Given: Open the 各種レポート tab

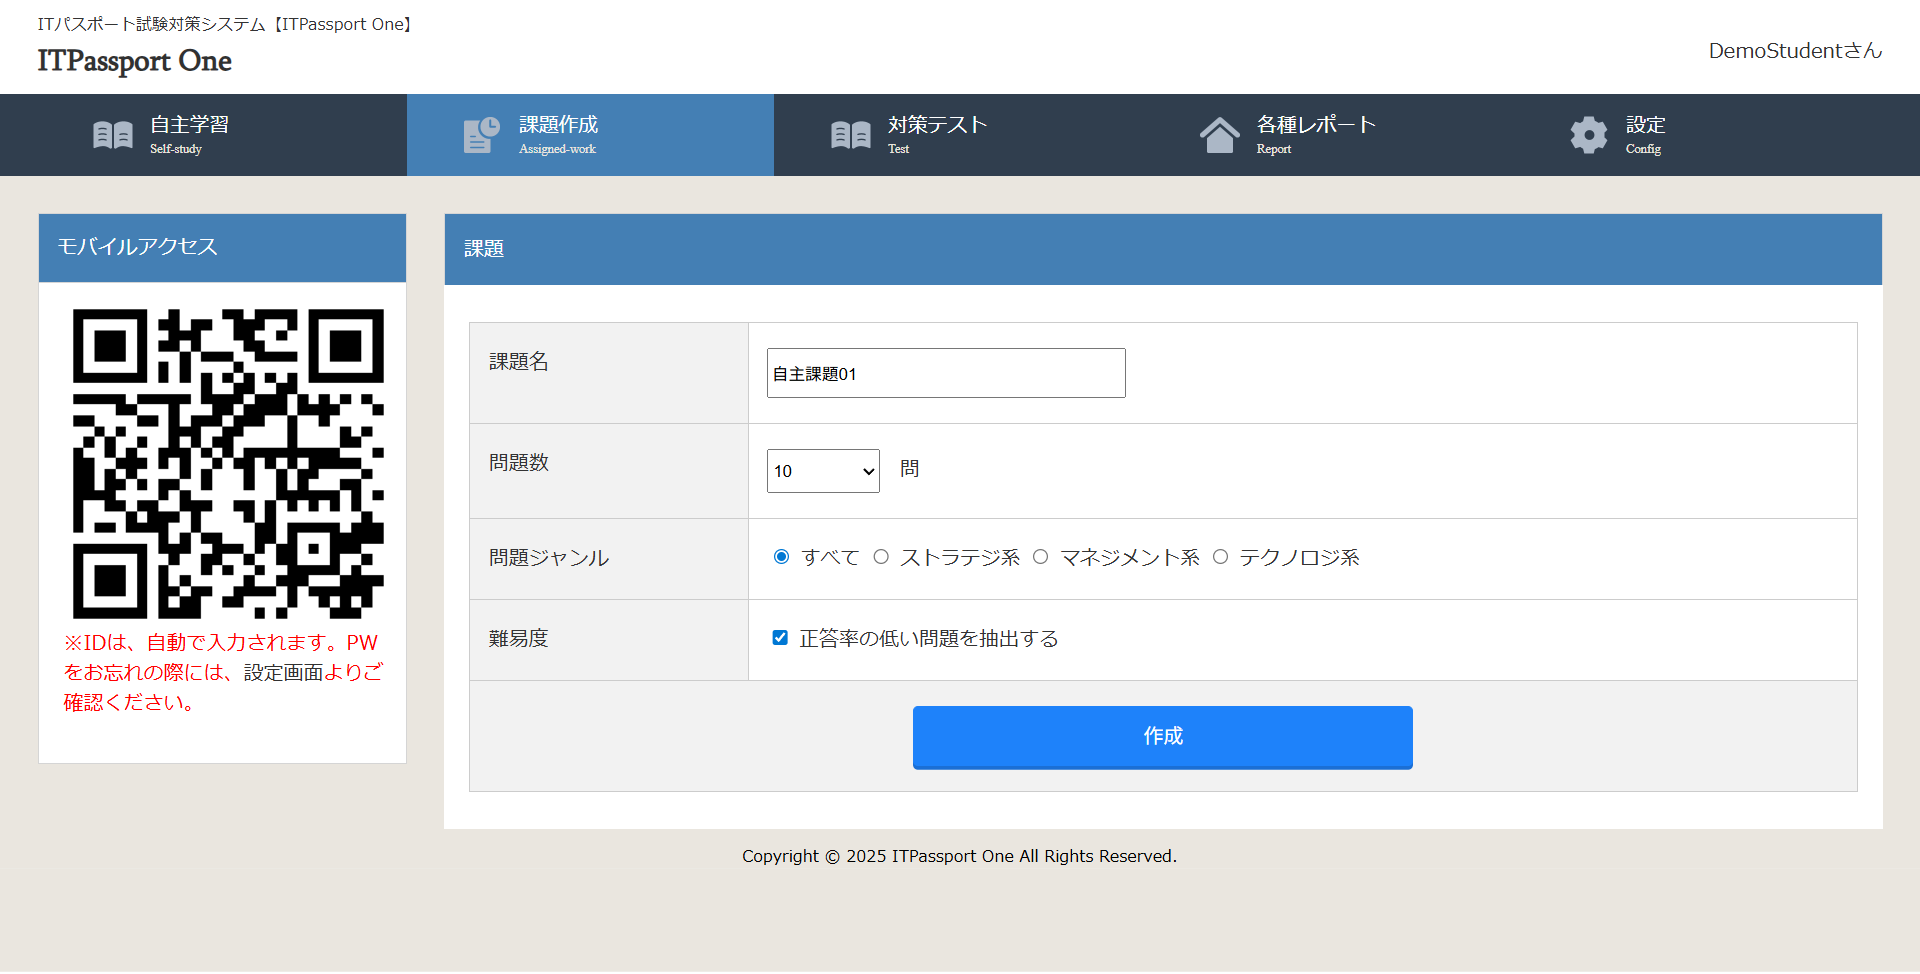Looking at the screenshot, I should pyautogui.click(x=1315, y=134).
